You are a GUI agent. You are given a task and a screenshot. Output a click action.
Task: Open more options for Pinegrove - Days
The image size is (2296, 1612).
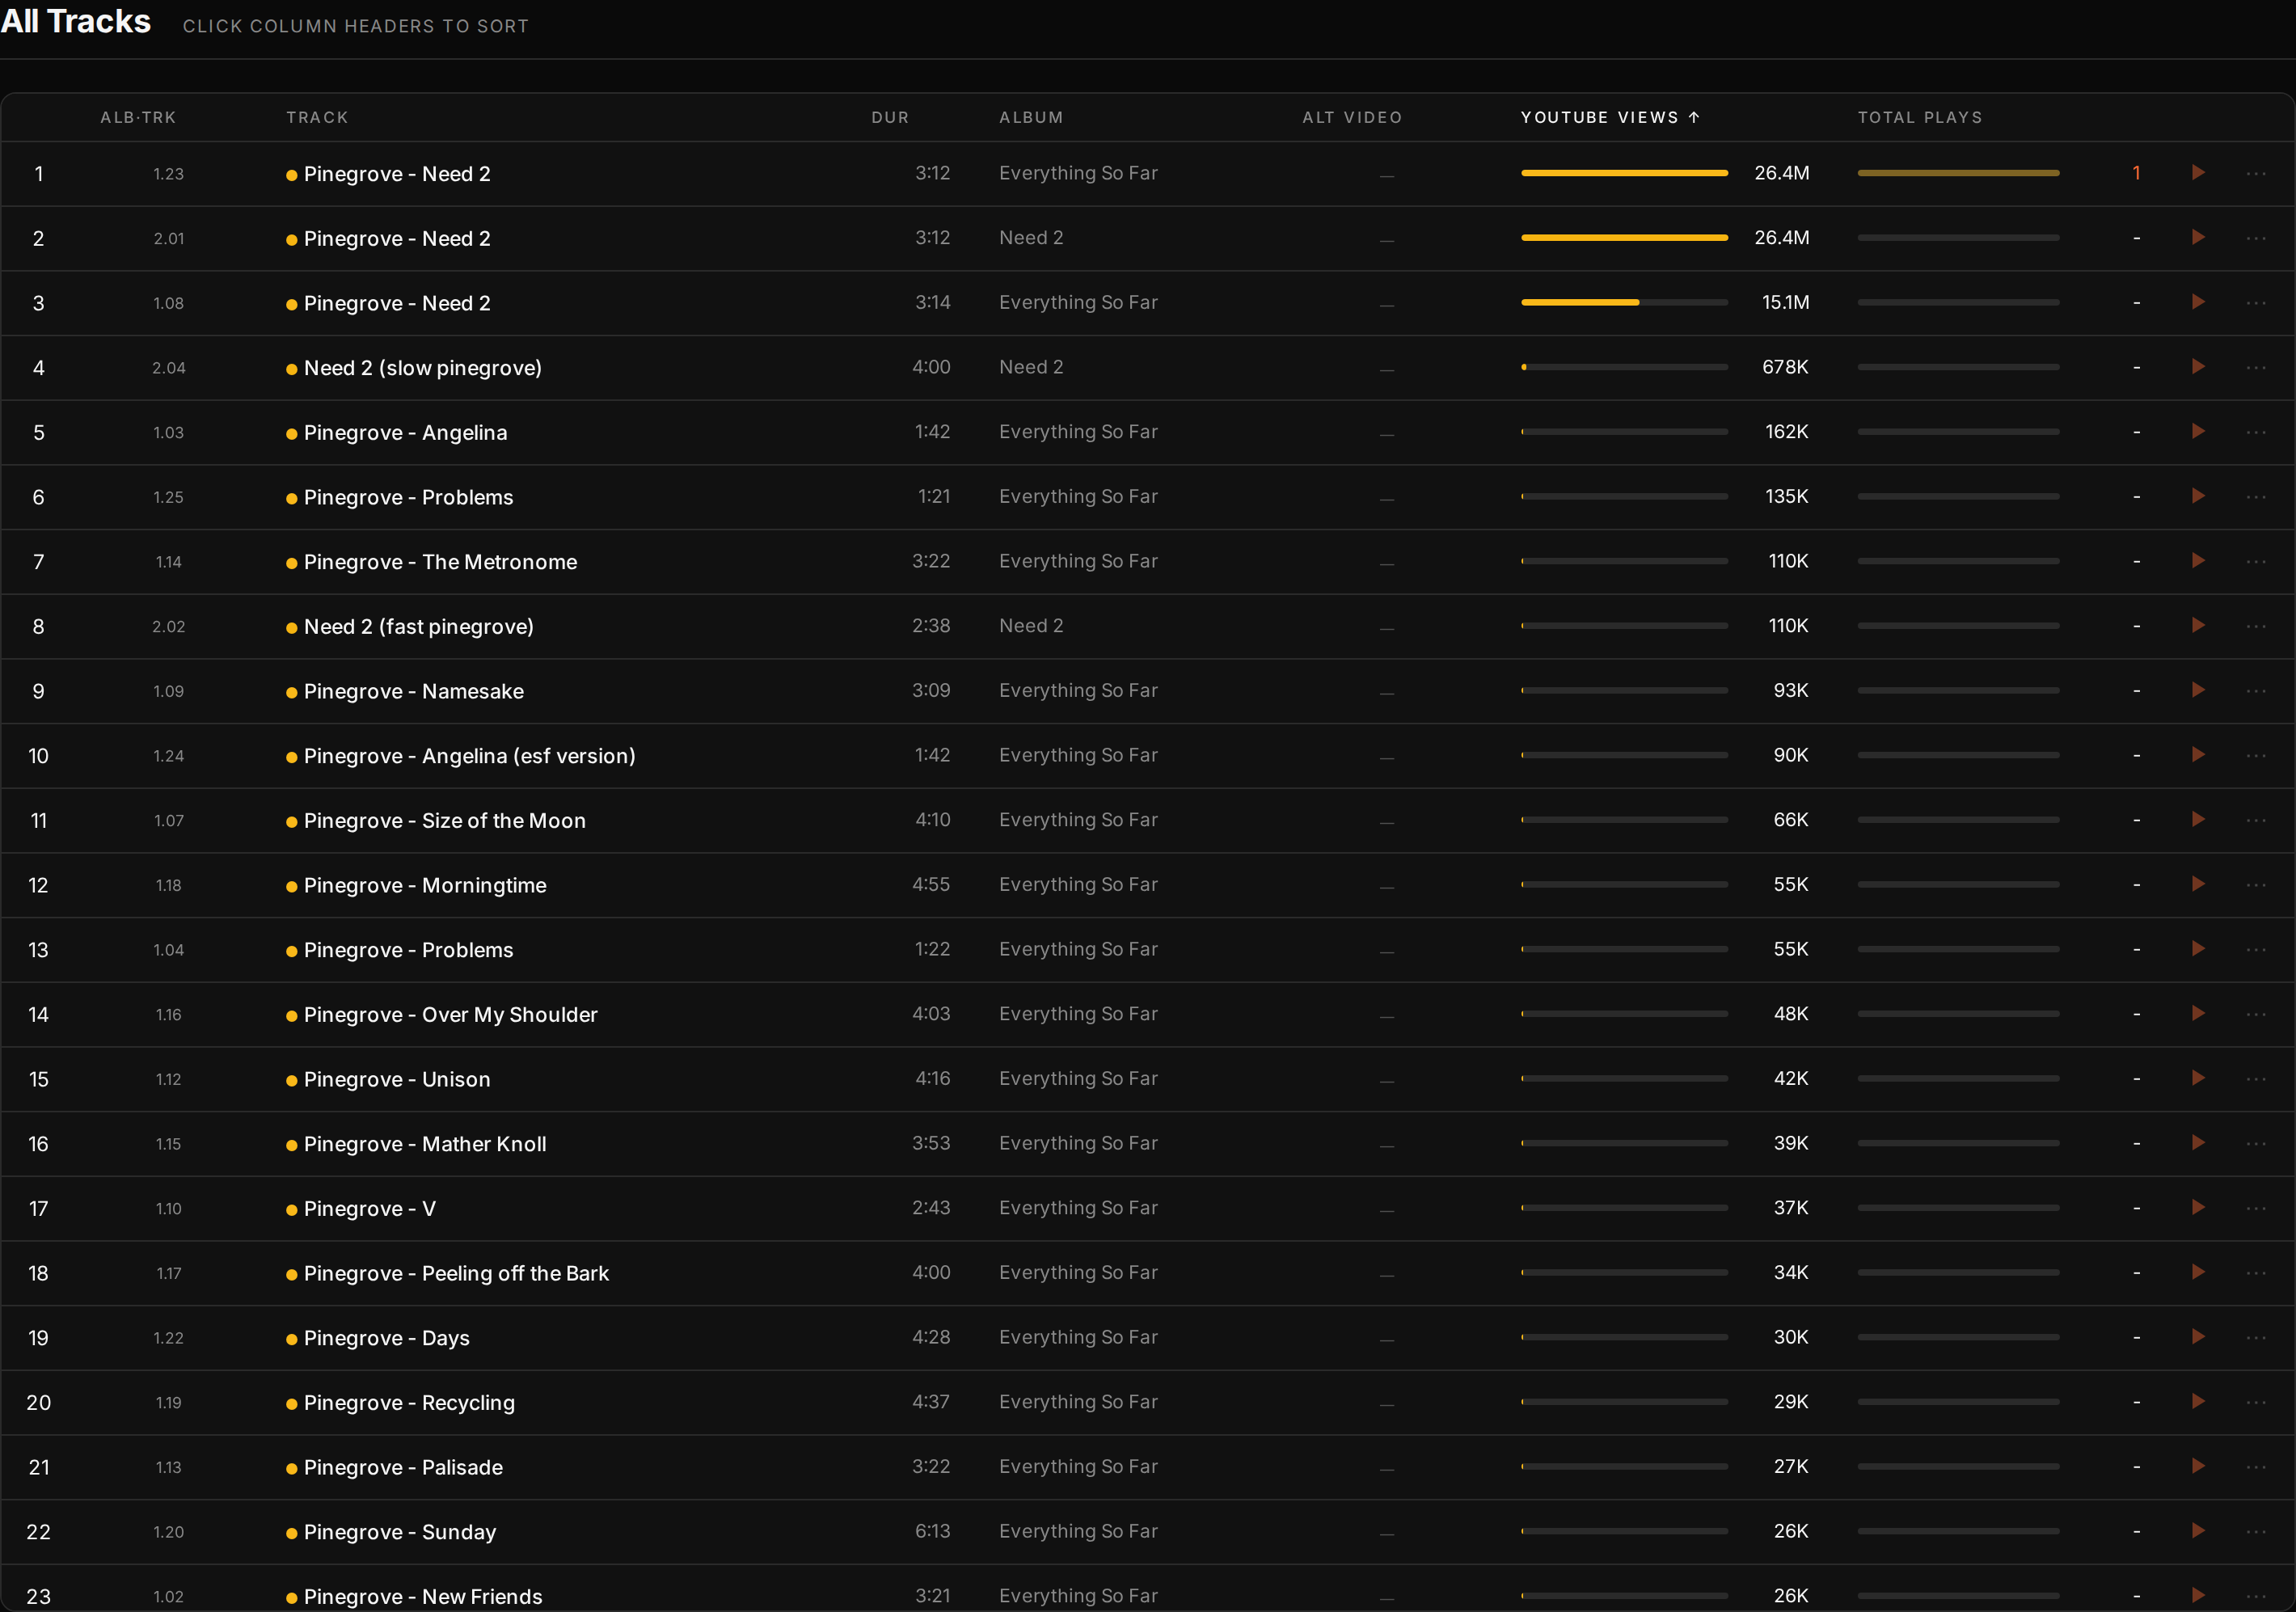tap(2256, 1337)
